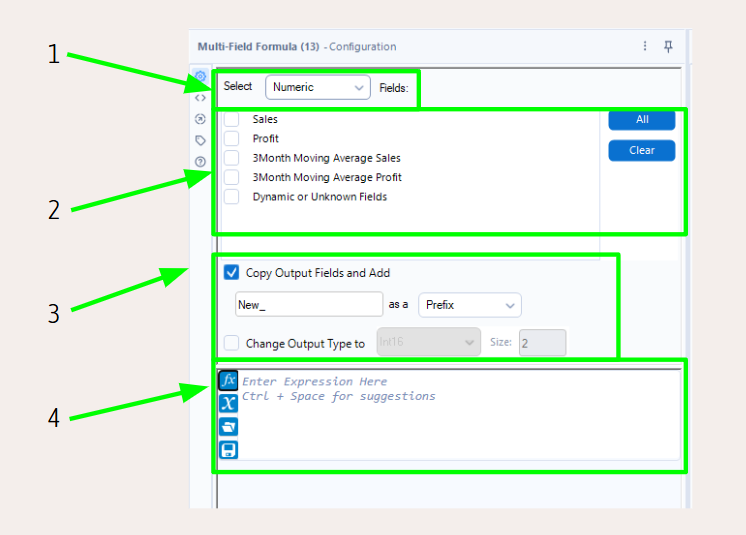Click 3Month Moving Average Profit label
Viewport: 746px width, 535px height.
point(327,177)
